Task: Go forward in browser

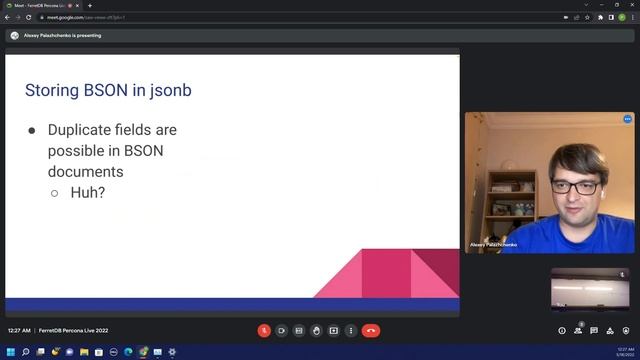Action: pos(18,18)
